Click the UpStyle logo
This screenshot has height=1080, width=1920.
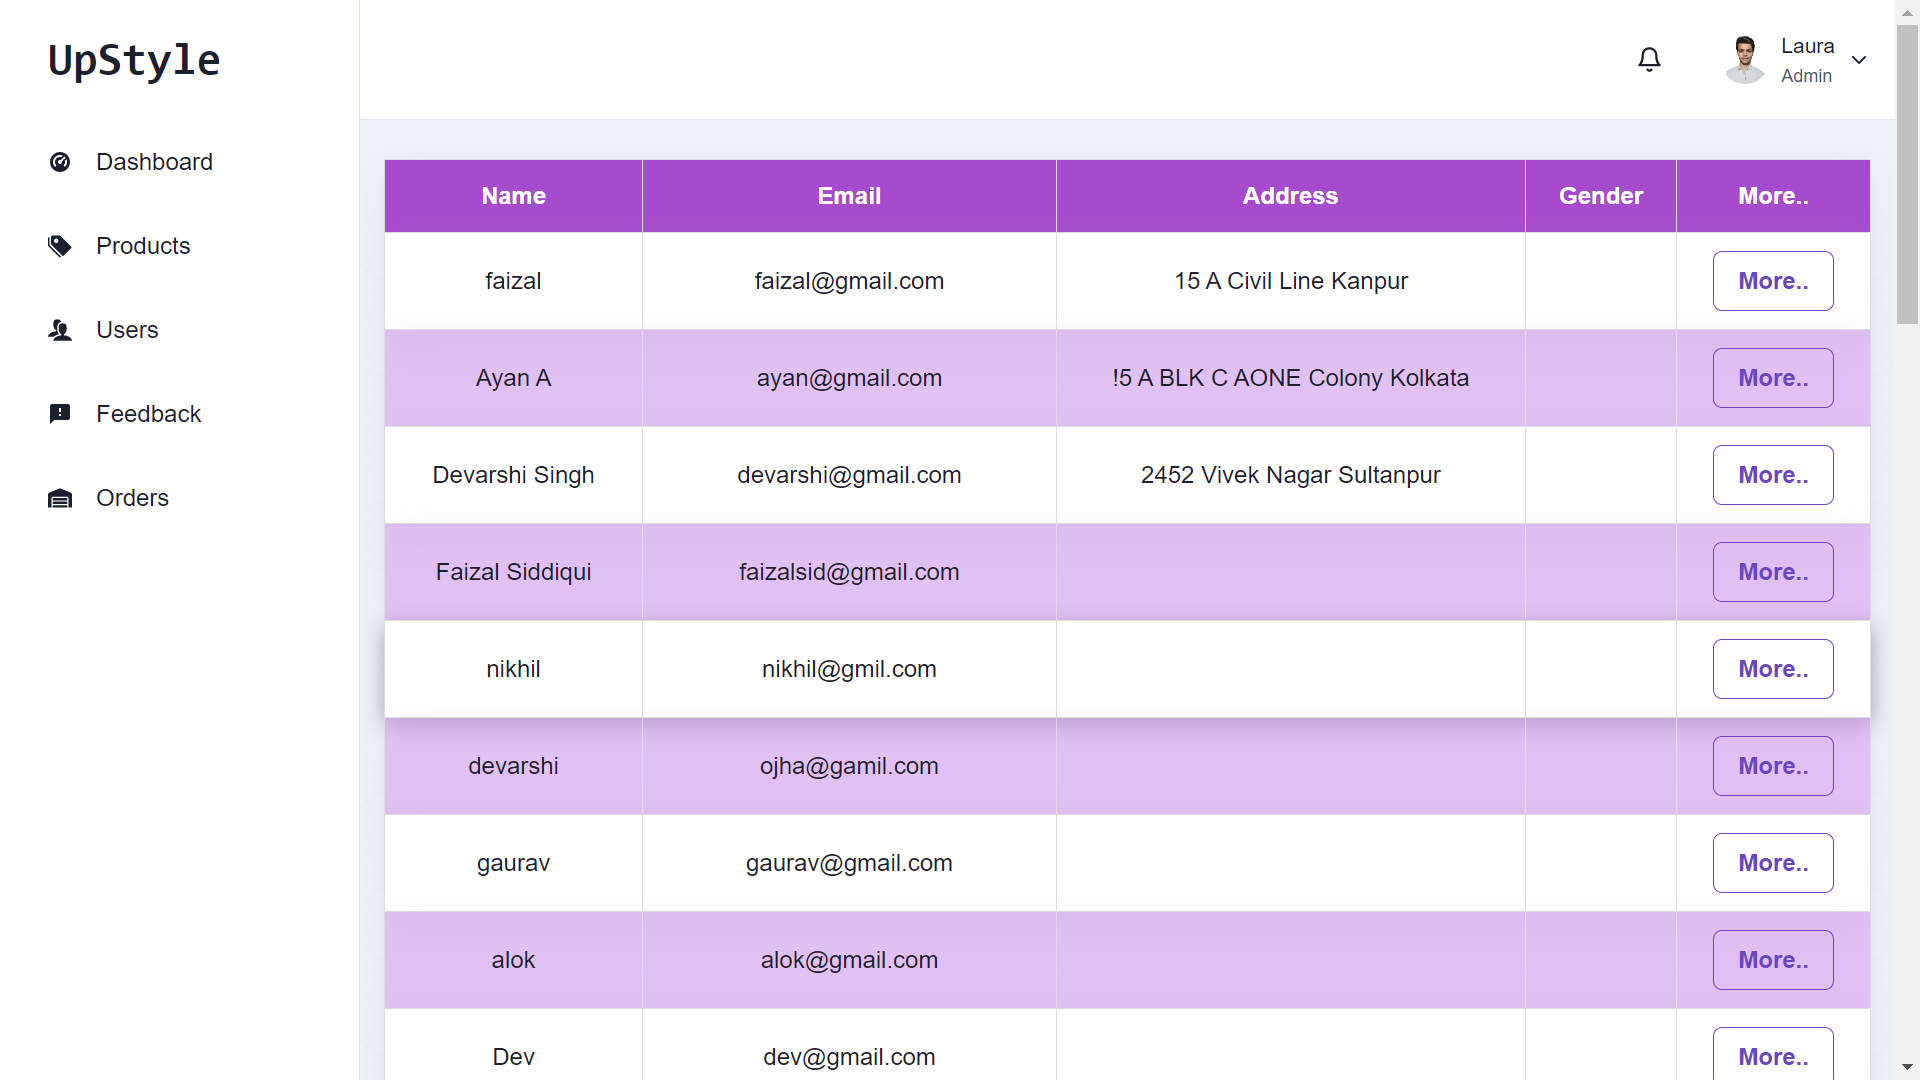133,60
